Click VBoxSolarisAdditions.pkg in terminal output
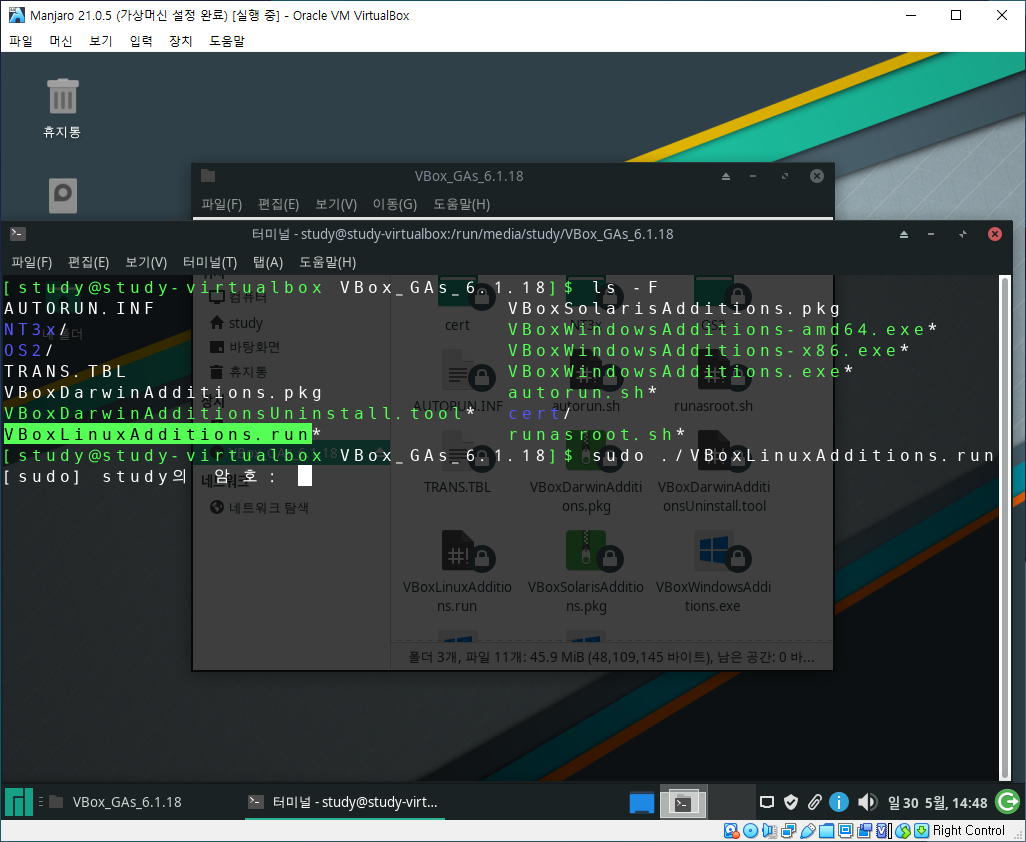This screenshot has width=1026, height=842. click(x=674, y=308)
